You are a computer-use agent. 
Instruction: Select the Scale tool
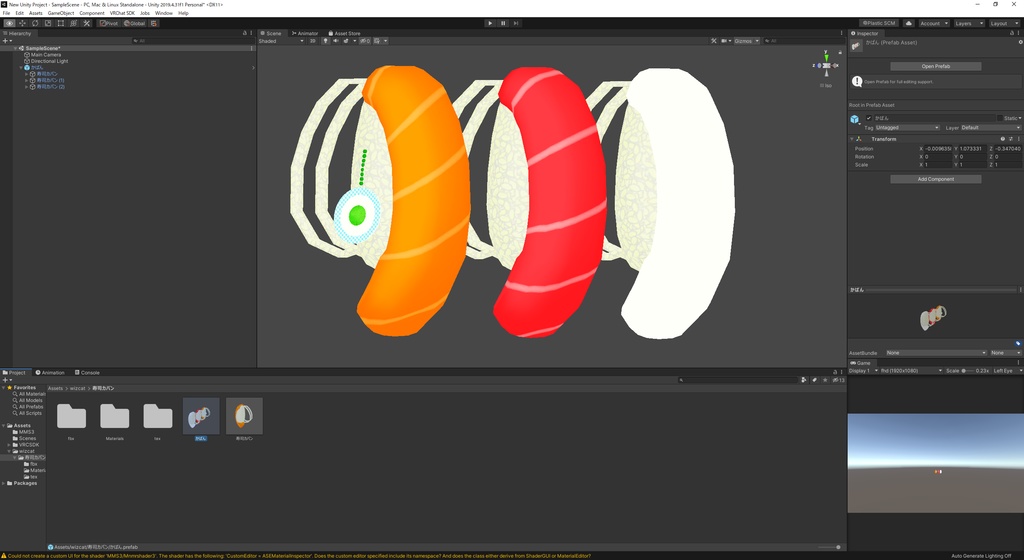tap(48, 23)
